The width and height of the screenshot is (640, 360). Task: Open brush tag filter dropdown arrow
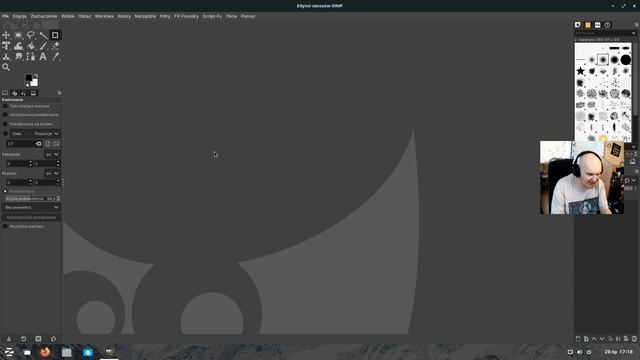(633, 33)
